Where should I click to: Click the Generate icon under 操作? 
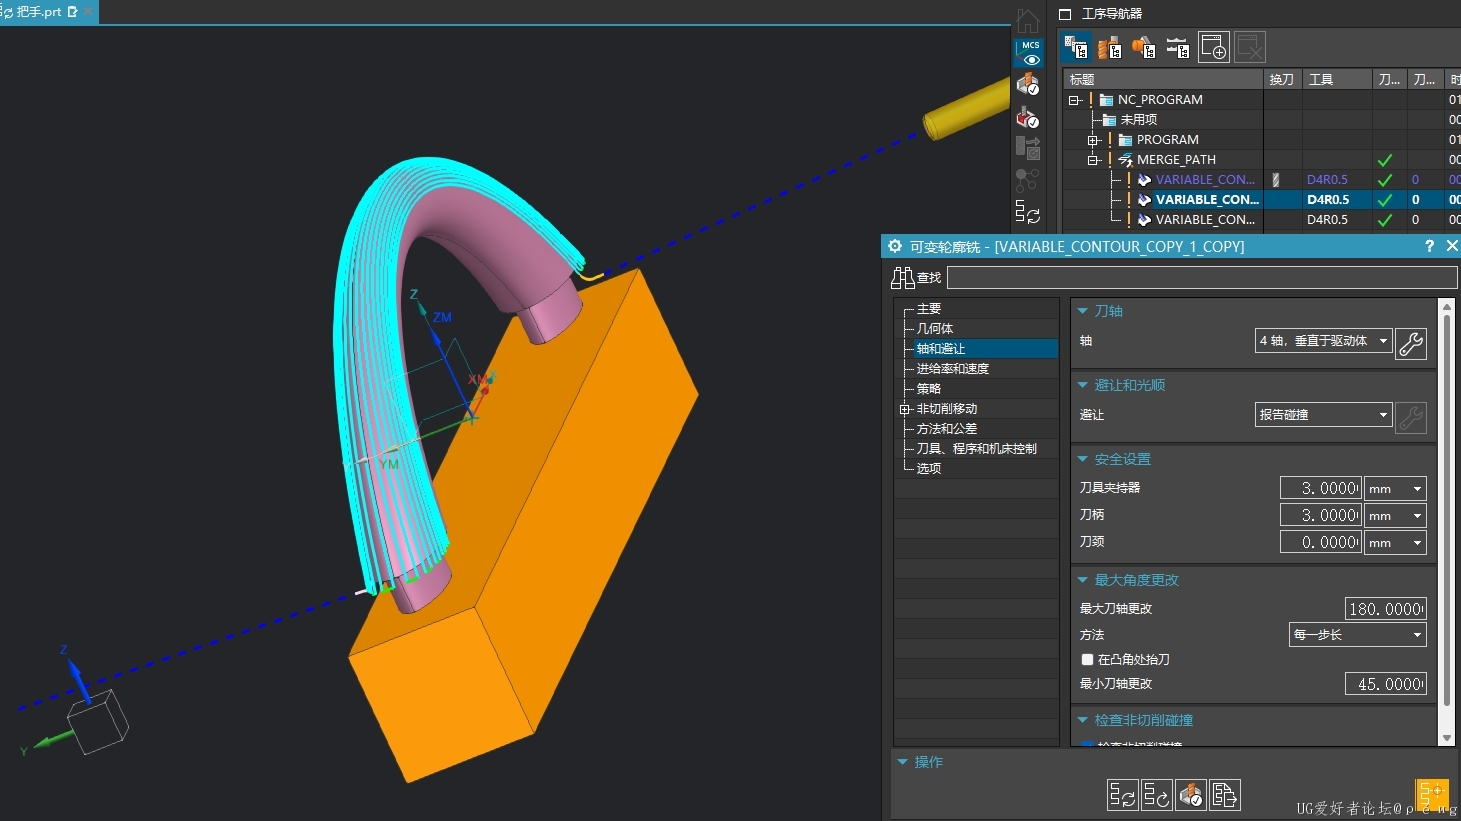[1123, 795]
